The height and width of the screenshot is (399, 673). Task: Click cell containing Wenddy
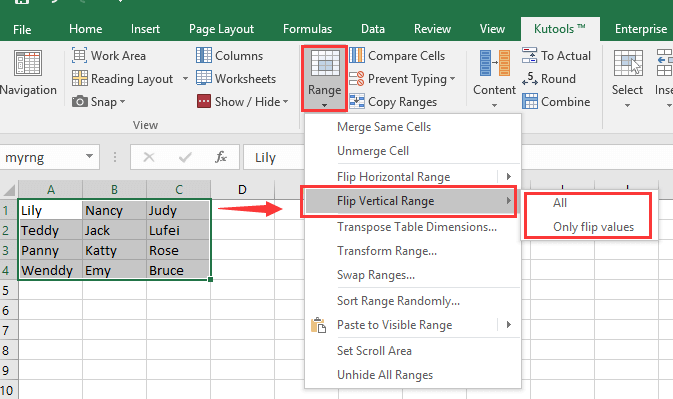click(x=50, y=270)
